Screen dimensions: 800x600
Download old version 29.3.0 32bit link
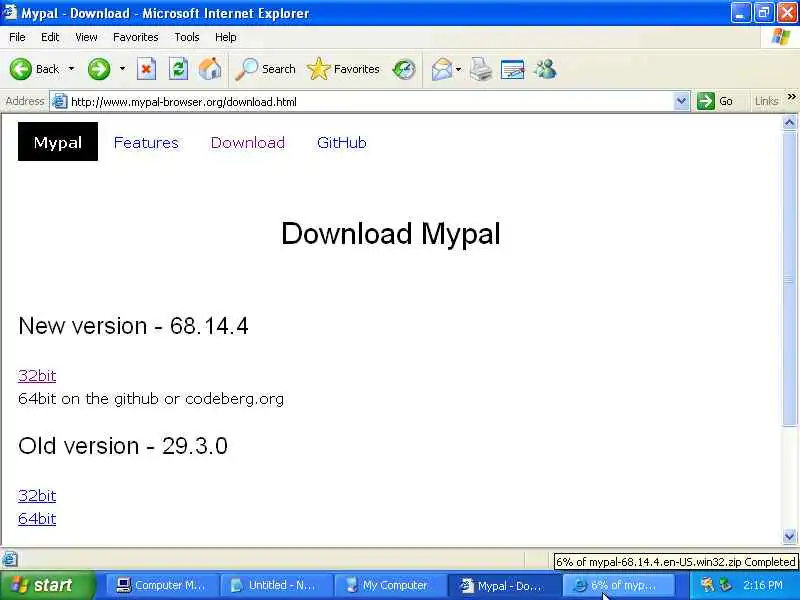click(x=37, y=495)
